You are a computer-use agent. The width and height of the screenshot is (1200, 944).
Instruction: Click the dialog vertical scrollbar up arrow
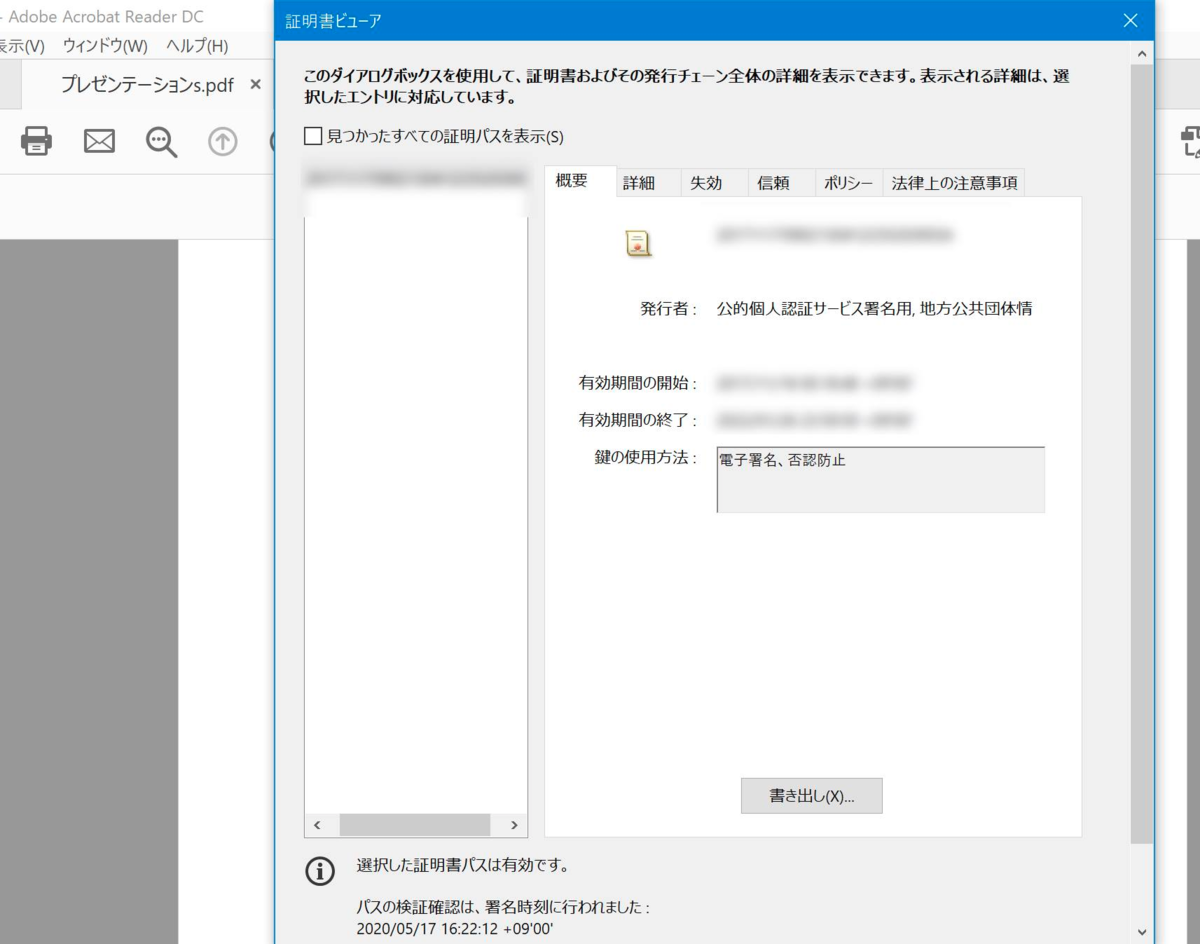pyautogui.click(x=1142, y=52)
